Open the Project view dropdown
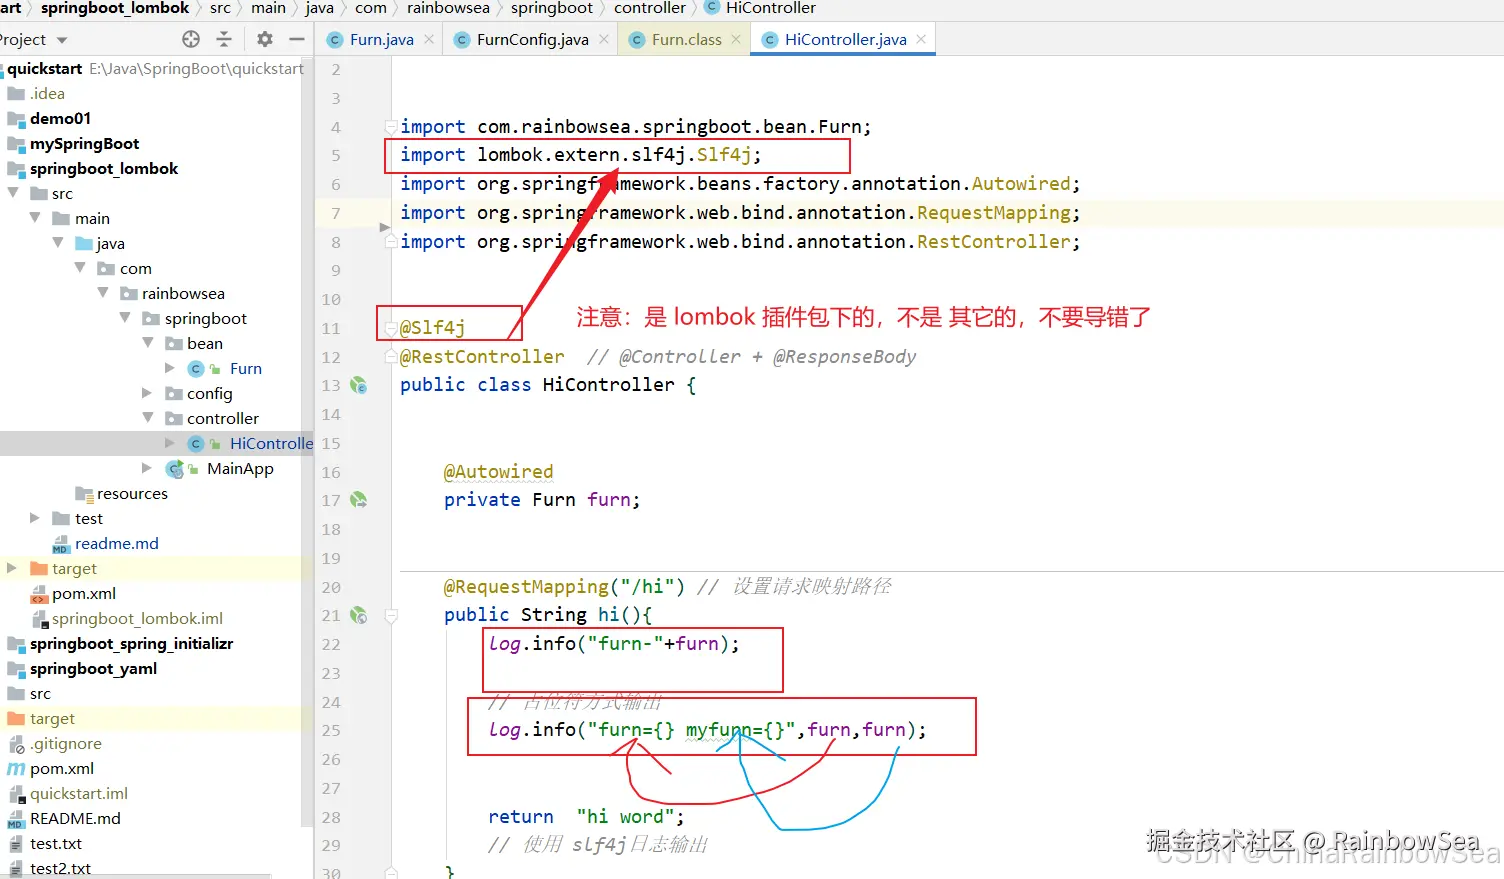 point(62,40)
